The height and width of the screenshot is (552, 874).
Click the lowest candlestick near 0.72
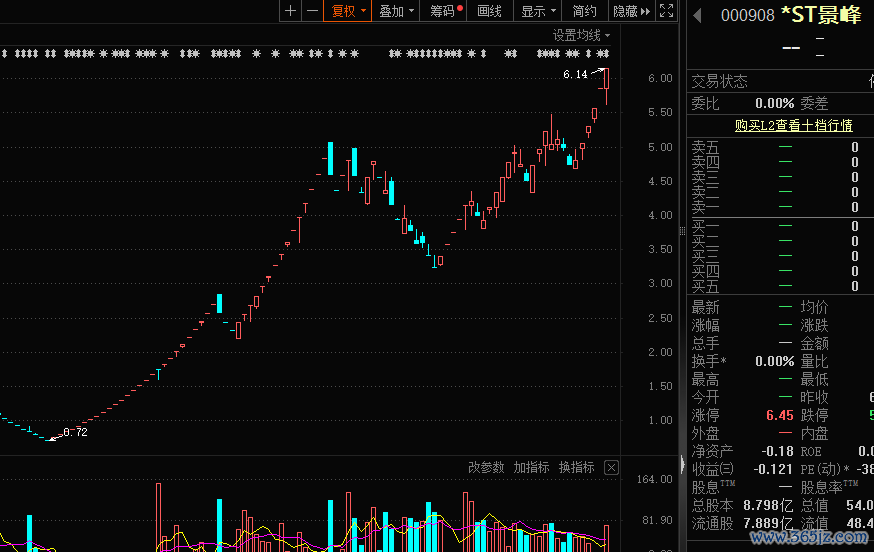coord(50,439)
